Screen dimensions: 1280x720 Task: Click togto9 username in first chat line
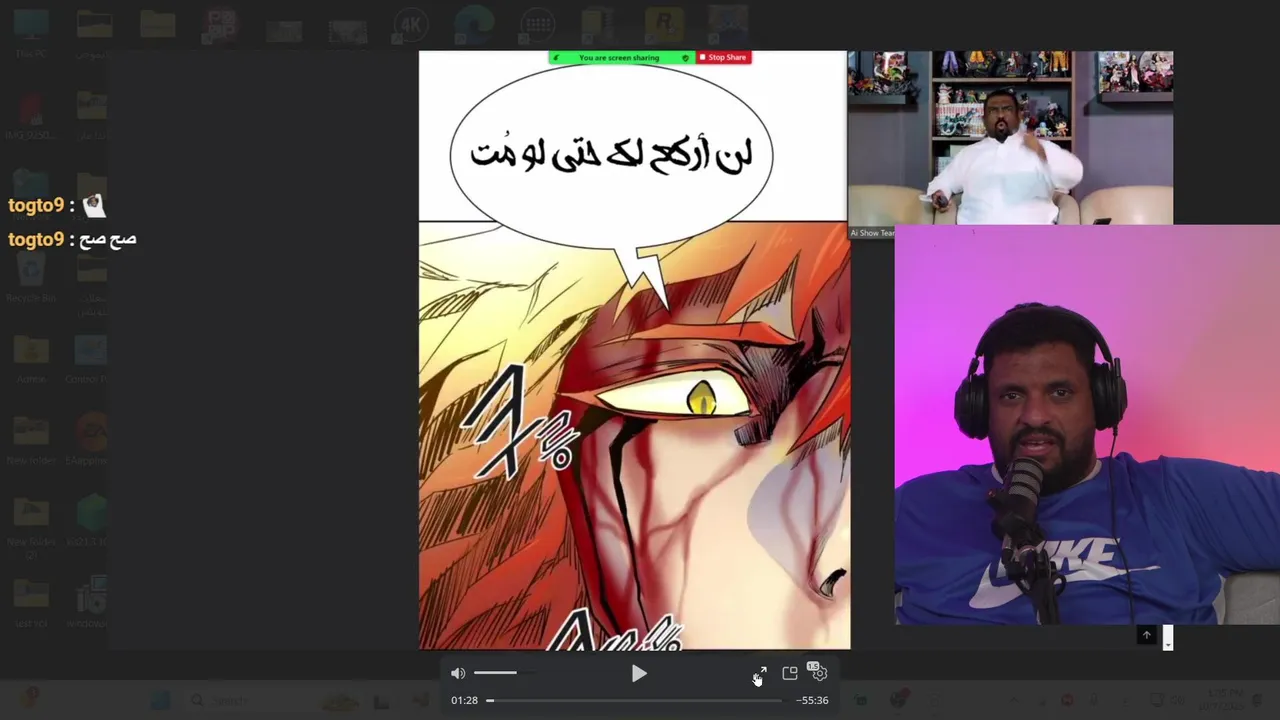click(36, 205)
